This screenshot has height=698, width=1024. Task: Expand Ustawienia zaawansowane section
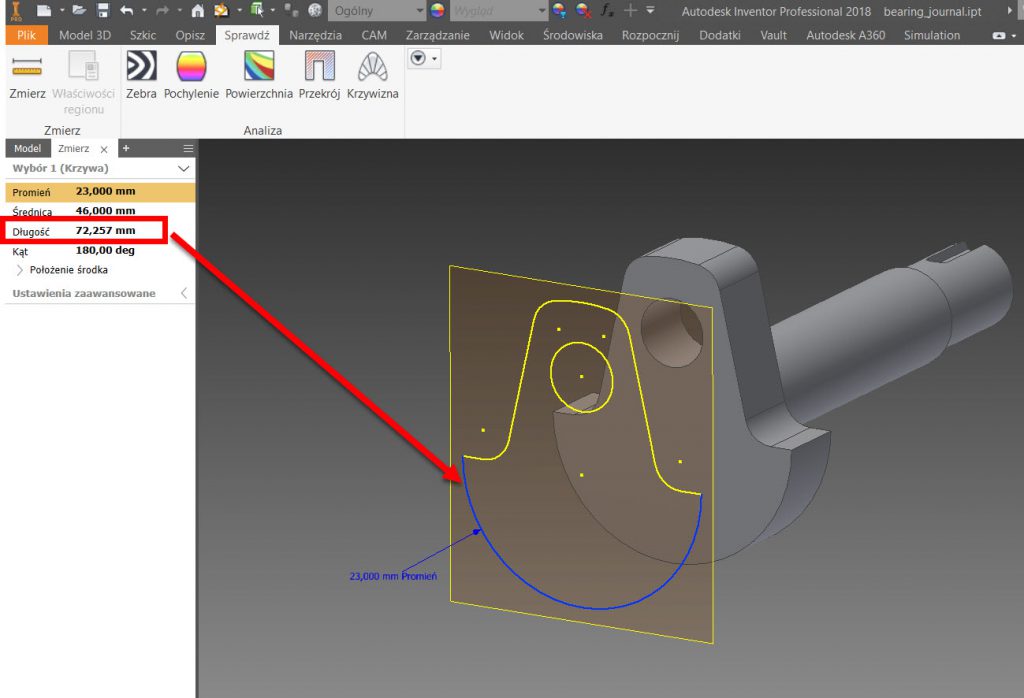point(183,293)
